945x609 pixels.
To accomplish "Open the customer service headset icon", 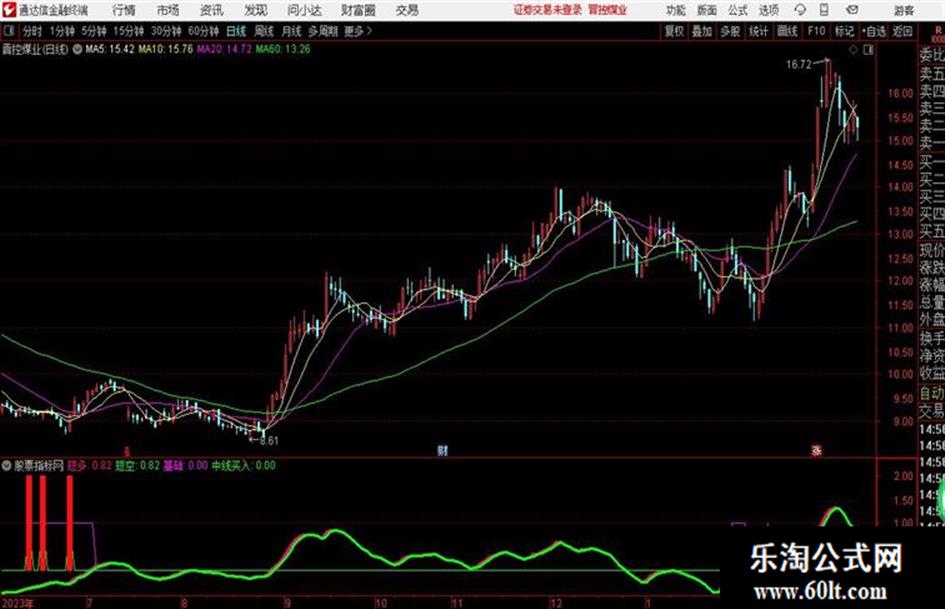I will [800, 10].
